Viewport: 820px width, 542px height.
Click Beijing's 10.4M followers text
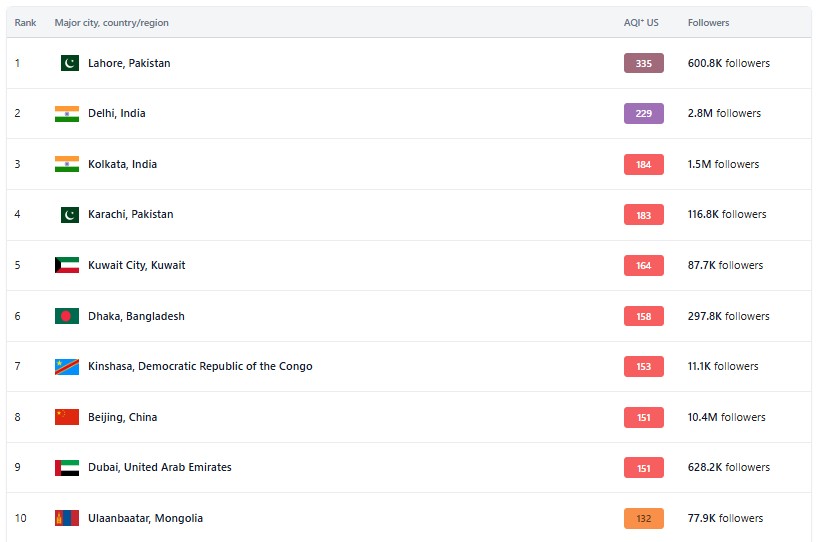point(726,417)
